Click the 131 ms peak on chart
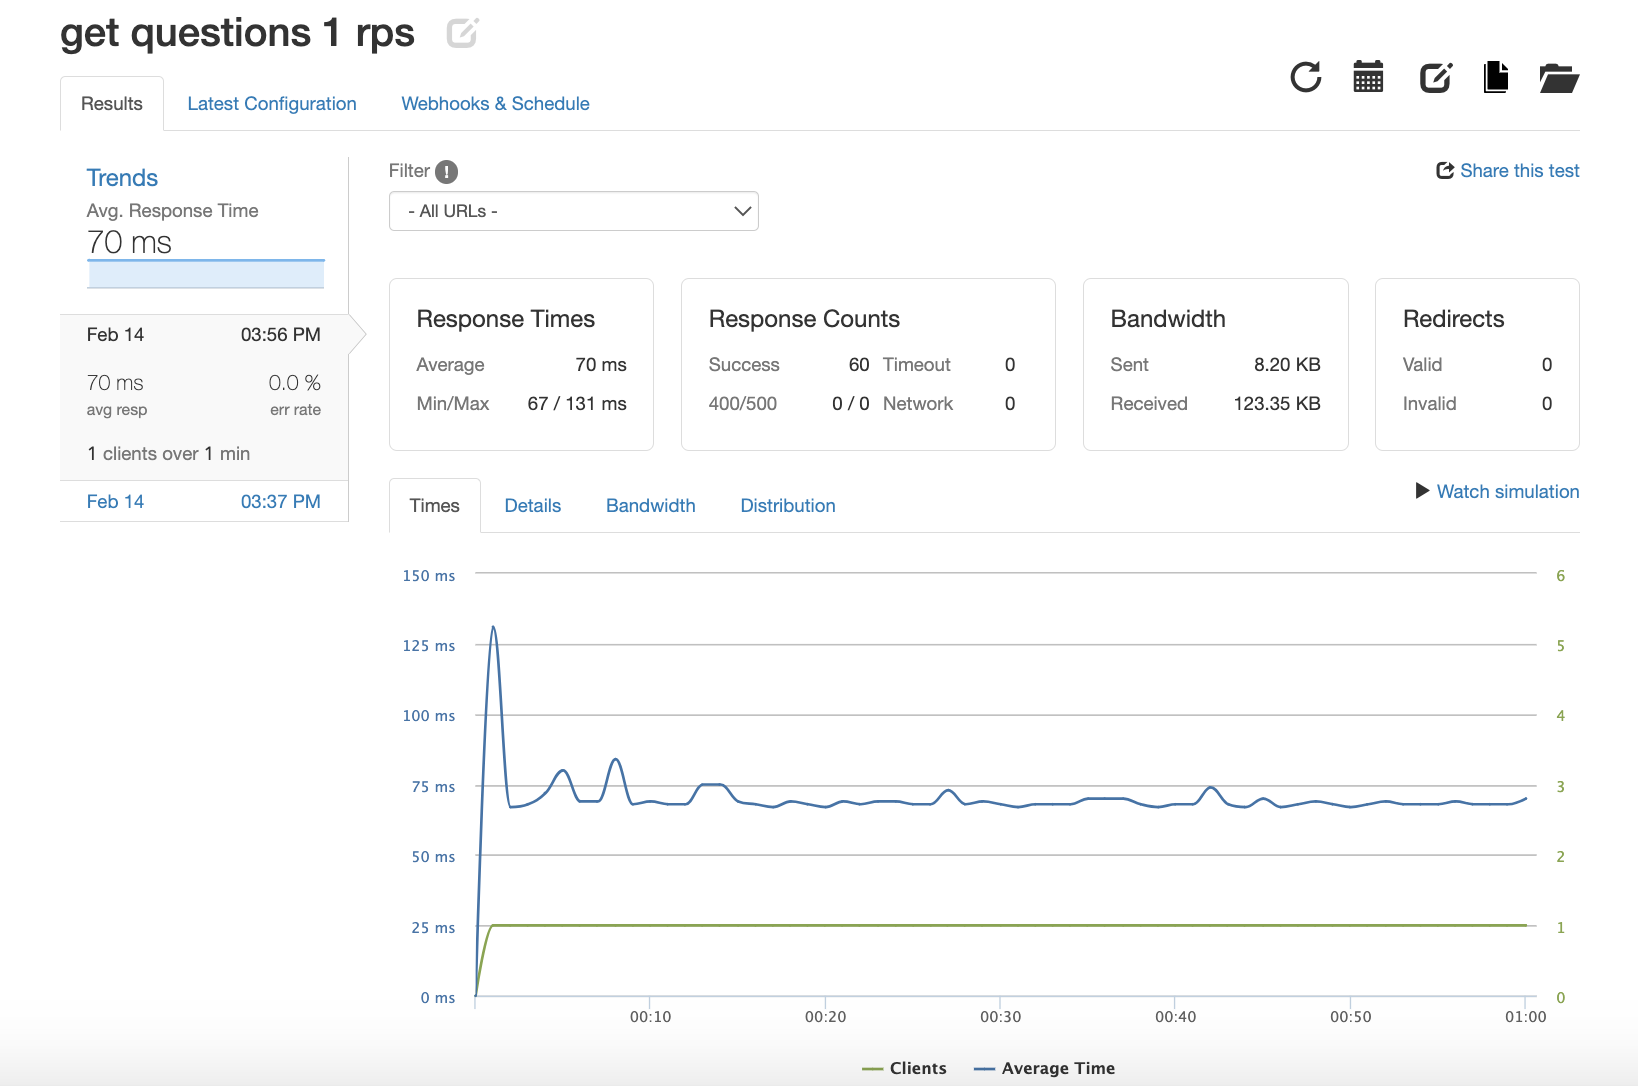This screenshot has width=1638, height=1086. pyautogui.click(x=493, y=628)
